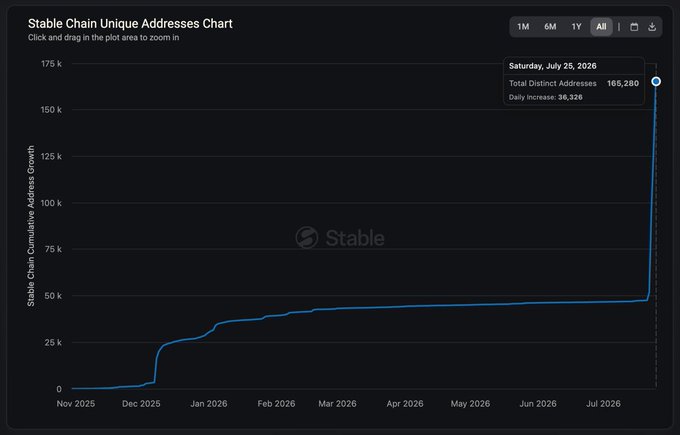Click the '165,280' total addresses value

pos(623,83)
